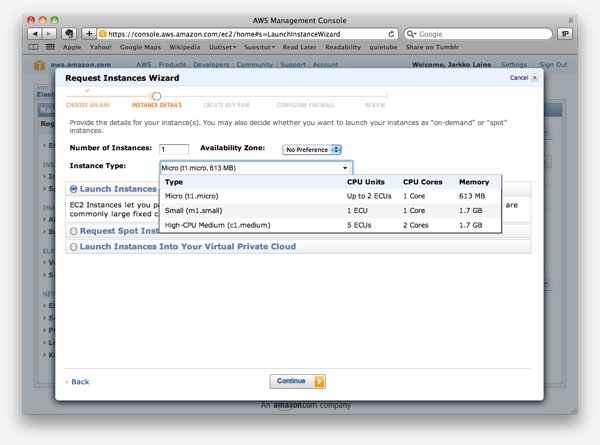
Task: Reload the page using the refresh icon
Action: click(392, 33)
